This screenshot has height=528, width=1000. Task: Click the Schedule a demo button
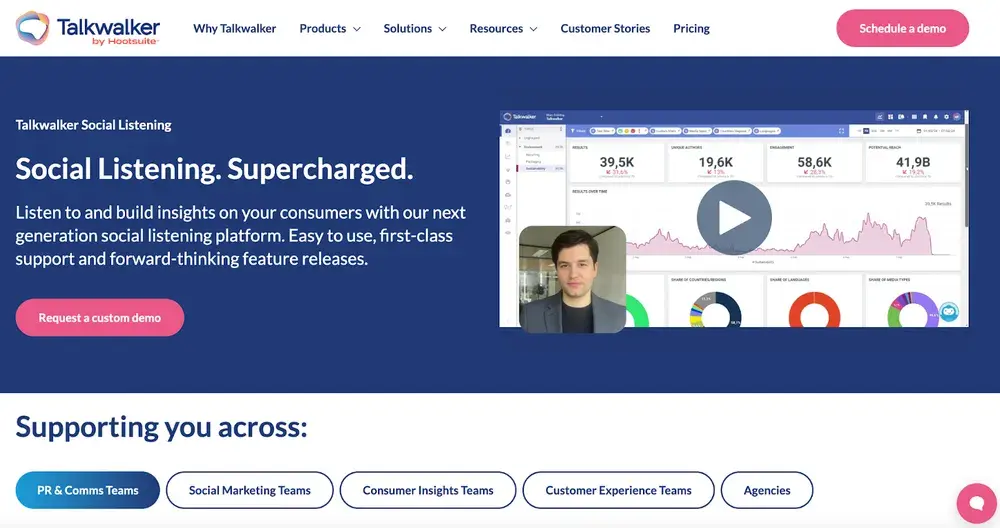[902, 28]
